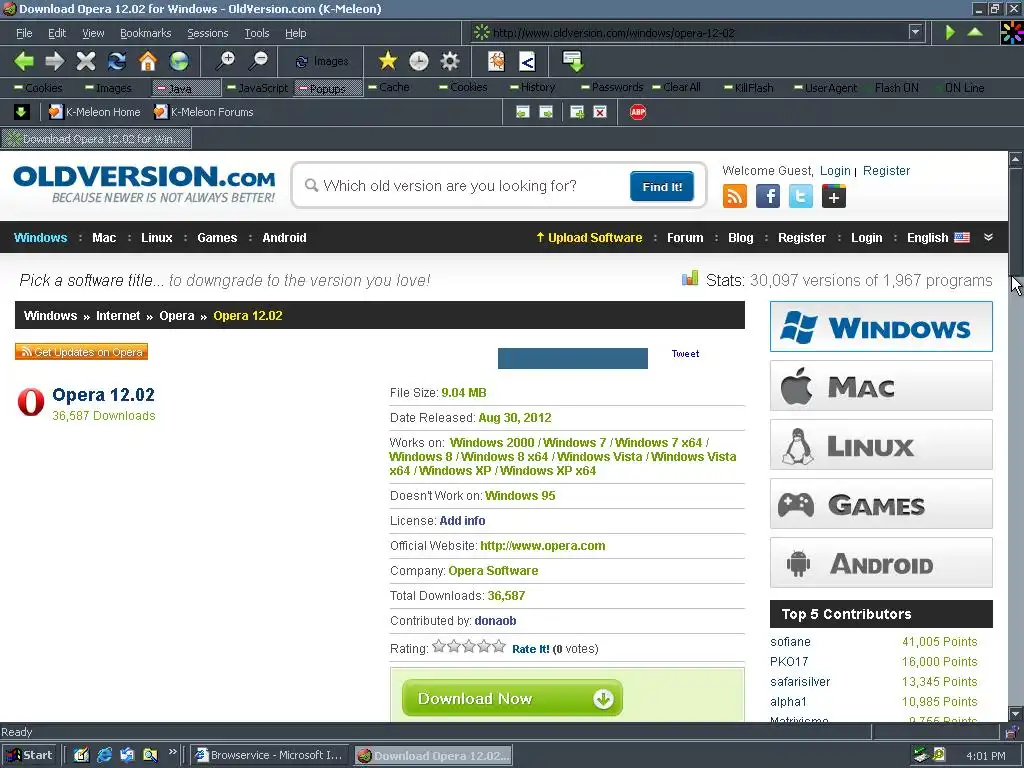Expand the double-chevron menu after English
Viewport: 1024px width, 768px height.
pyautogui.click(x=989, y=237)
